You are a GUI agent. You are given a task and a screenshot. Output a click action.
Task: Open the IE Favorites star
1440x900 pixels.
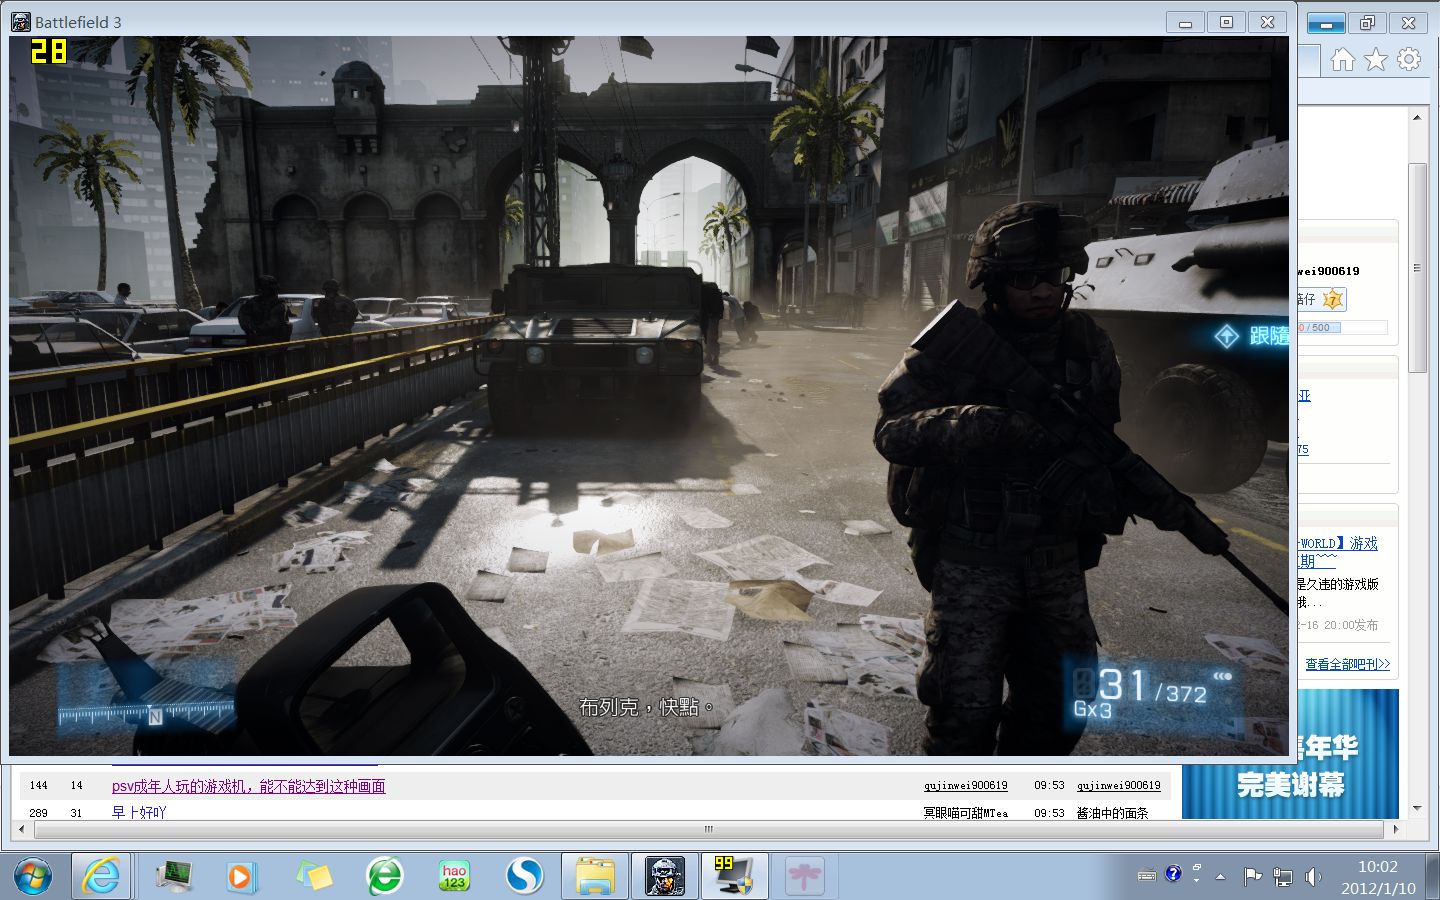[x=1376, y=60]
